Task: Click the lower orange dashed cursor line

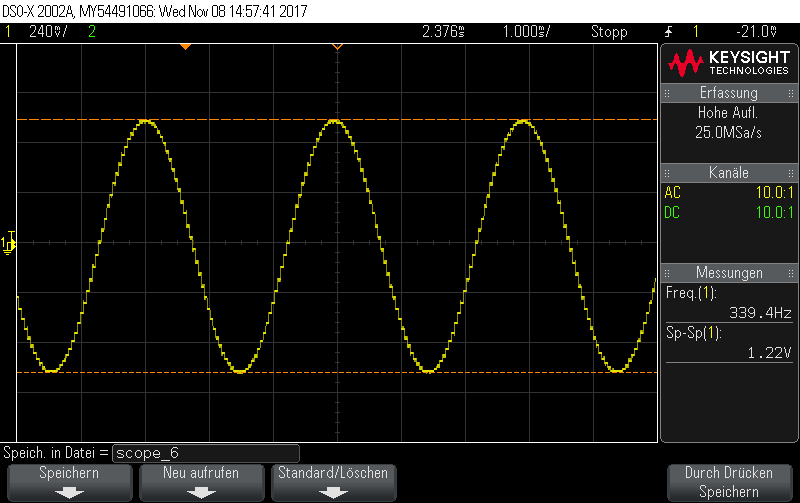Action: pos(337,372)
